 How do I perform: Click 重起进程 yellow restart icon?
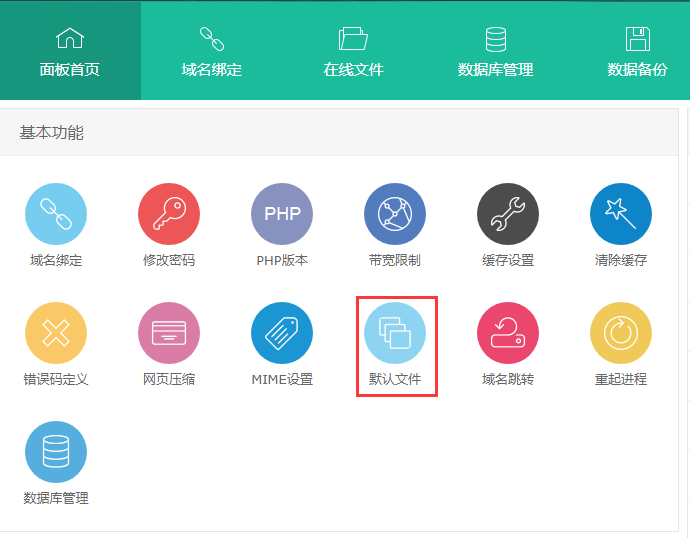click(621, 333)
